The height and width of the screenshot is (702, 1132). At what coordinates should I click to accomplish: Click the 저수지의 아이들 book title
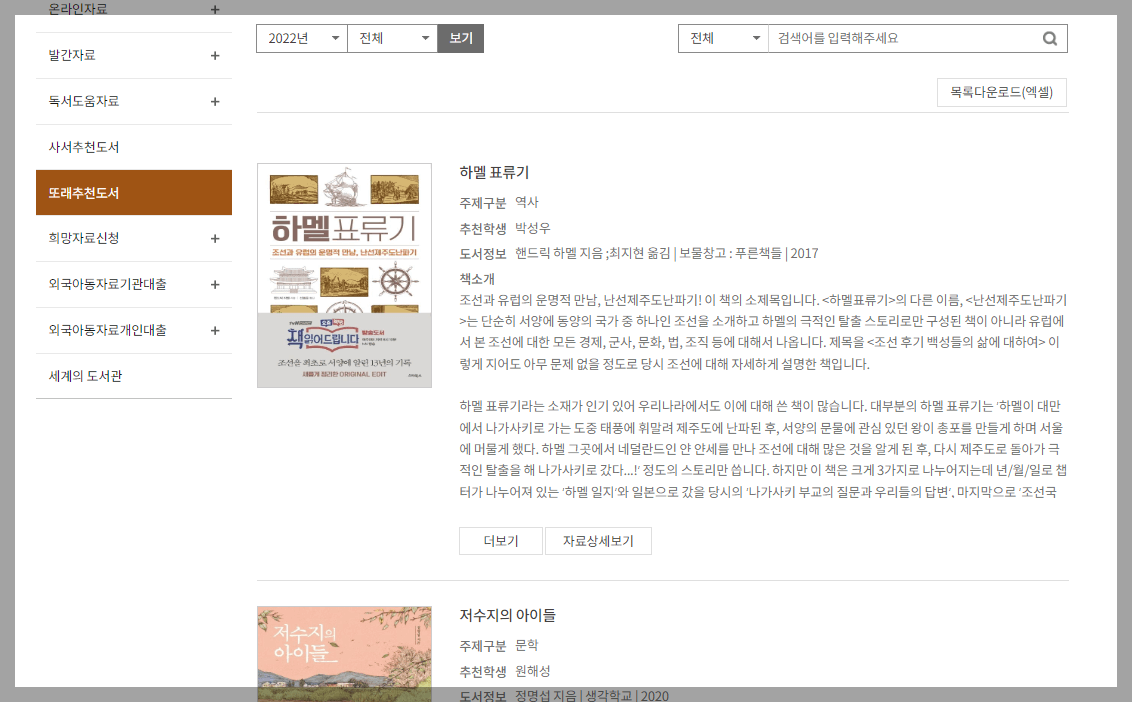508,615
